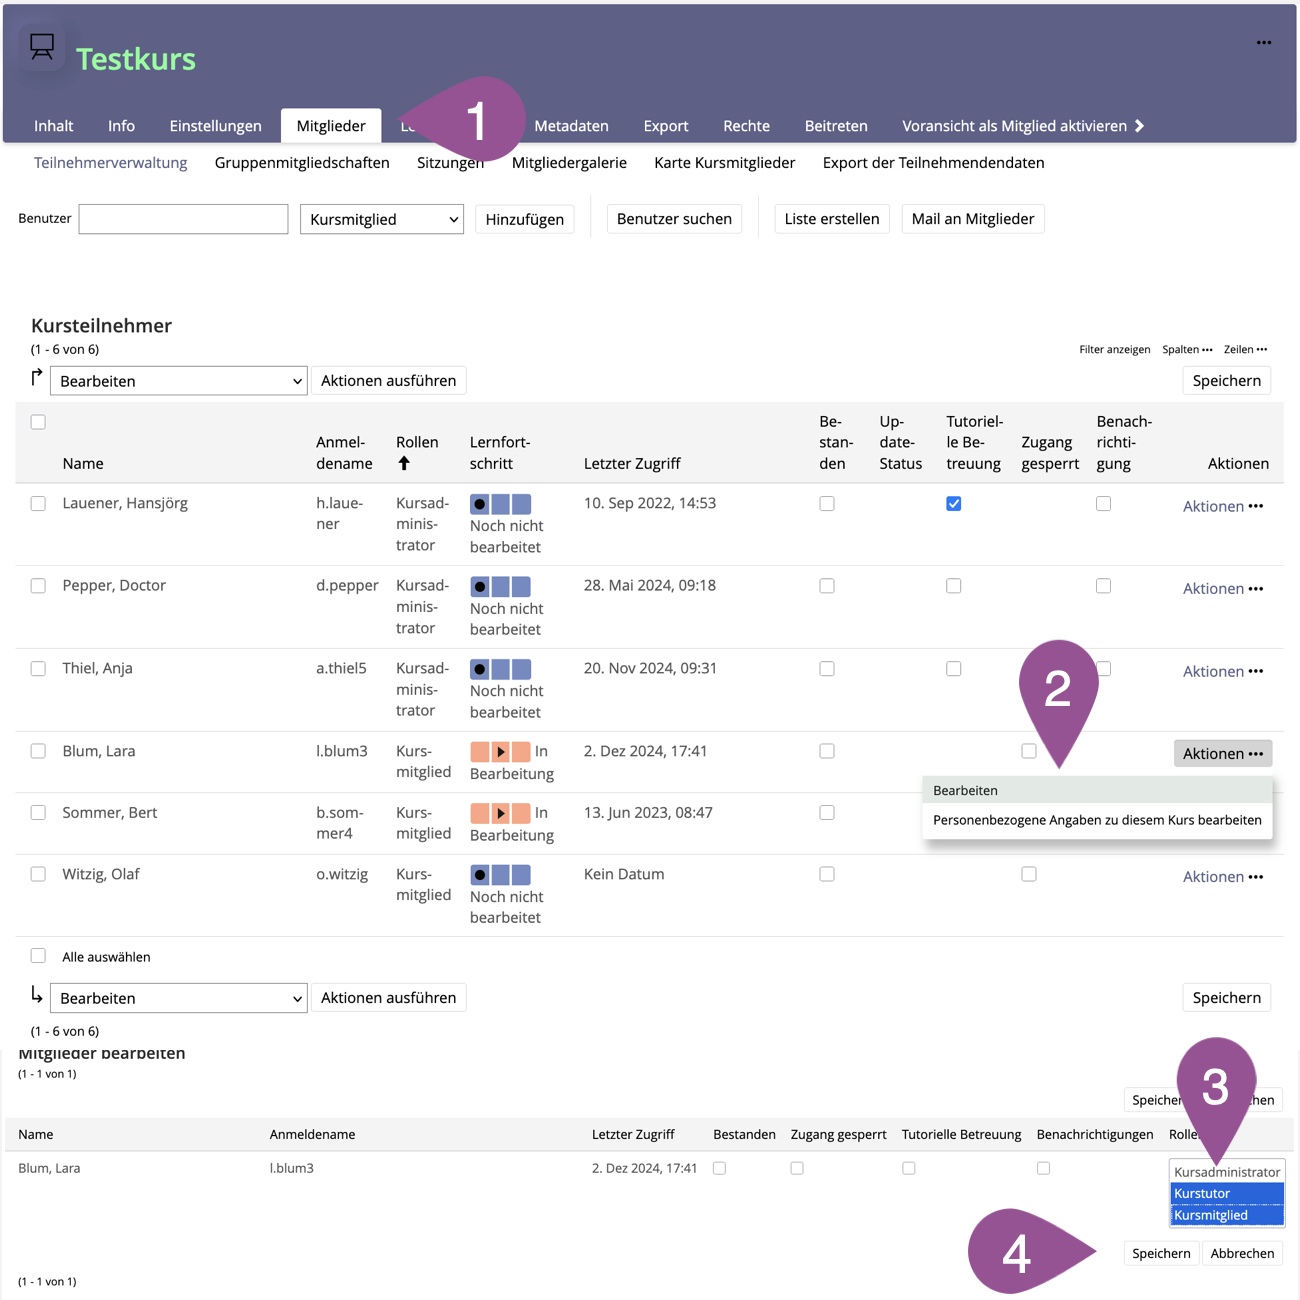Choose Bearbeiten in the open Aktionen menu
The image size is (1300, 1300).
point(965,790)
